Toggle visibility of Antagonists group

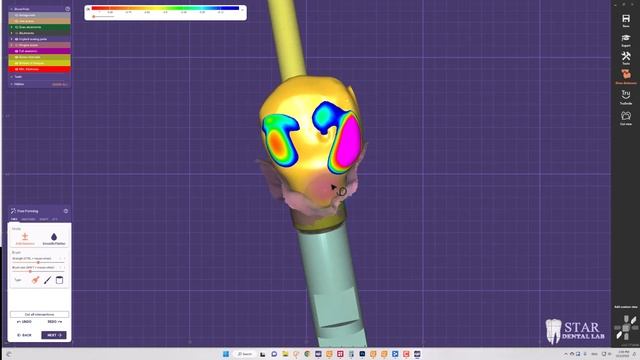coord(16,15)
